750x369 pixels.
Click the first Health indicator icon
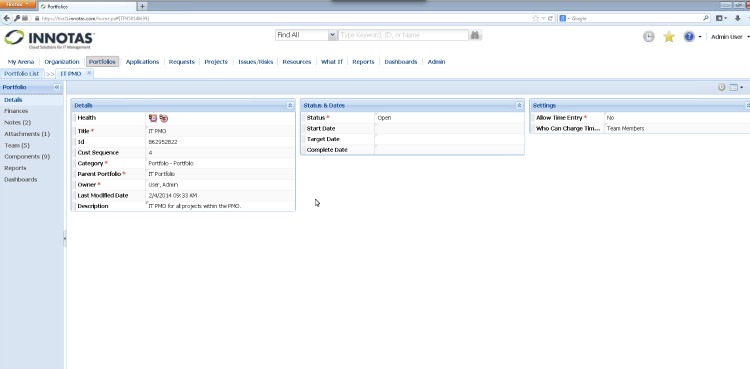point(153,118)
